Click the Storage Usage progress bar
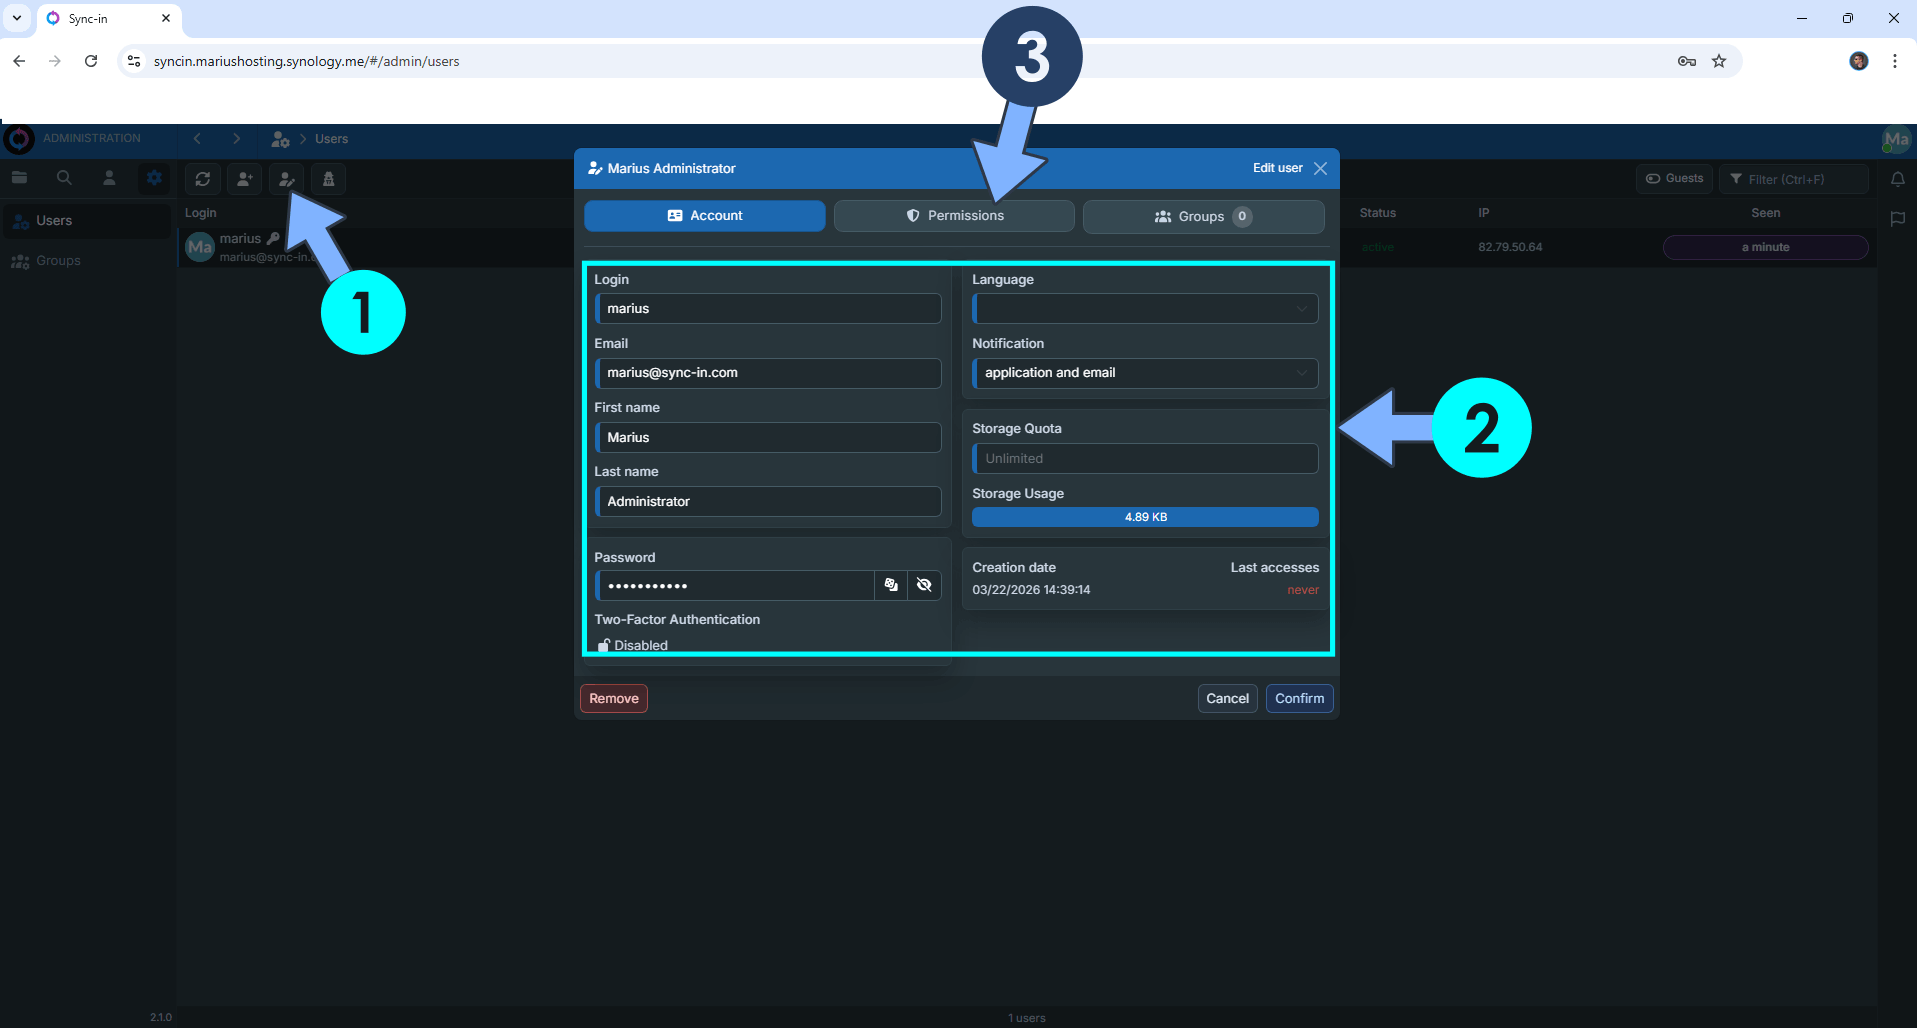Screen dimensions: 1917x1028 1144,517
